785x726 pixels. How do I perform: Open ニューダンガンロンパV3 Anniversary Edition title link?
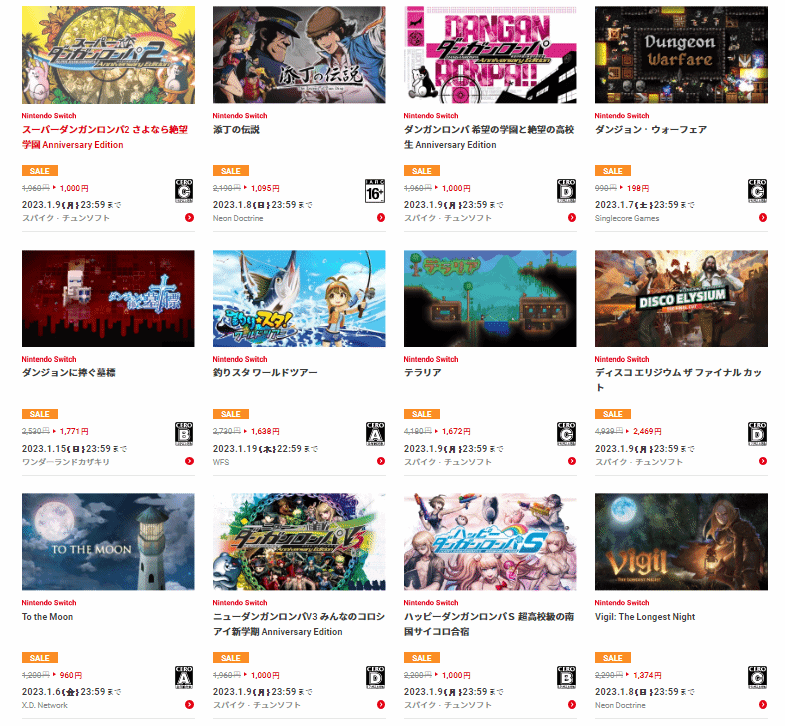click(x=298, y=624)
